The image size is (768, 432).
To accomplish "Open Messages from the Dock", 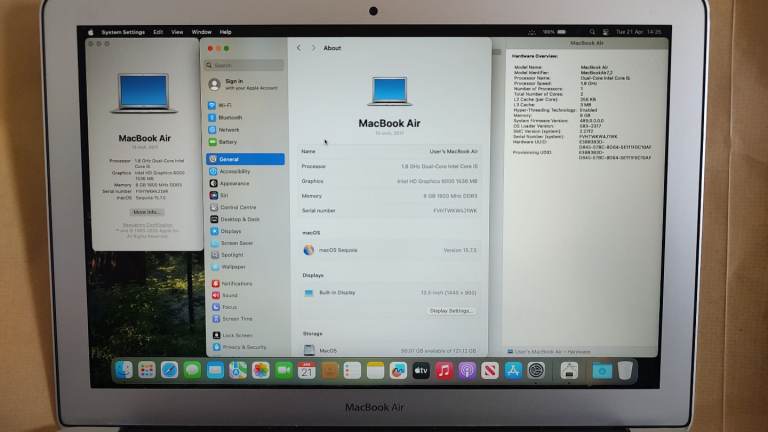I will click(x=192, y=370).
